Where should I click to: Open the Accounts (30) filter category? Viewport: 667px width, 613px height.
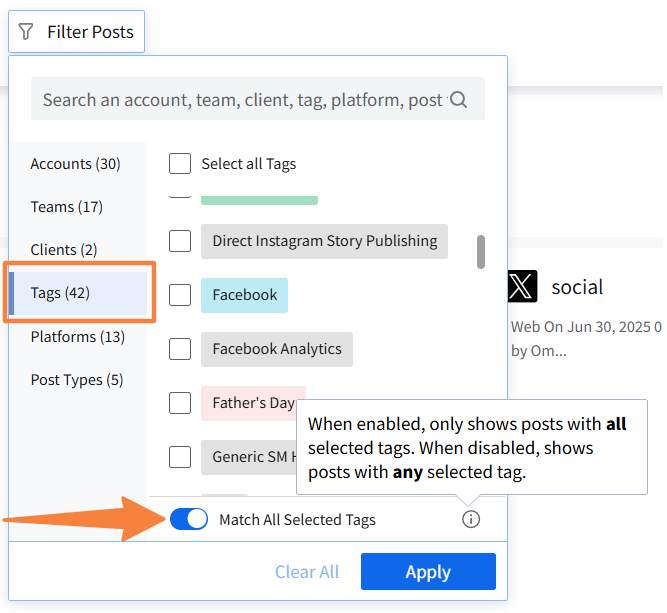(x=75, y=164)
